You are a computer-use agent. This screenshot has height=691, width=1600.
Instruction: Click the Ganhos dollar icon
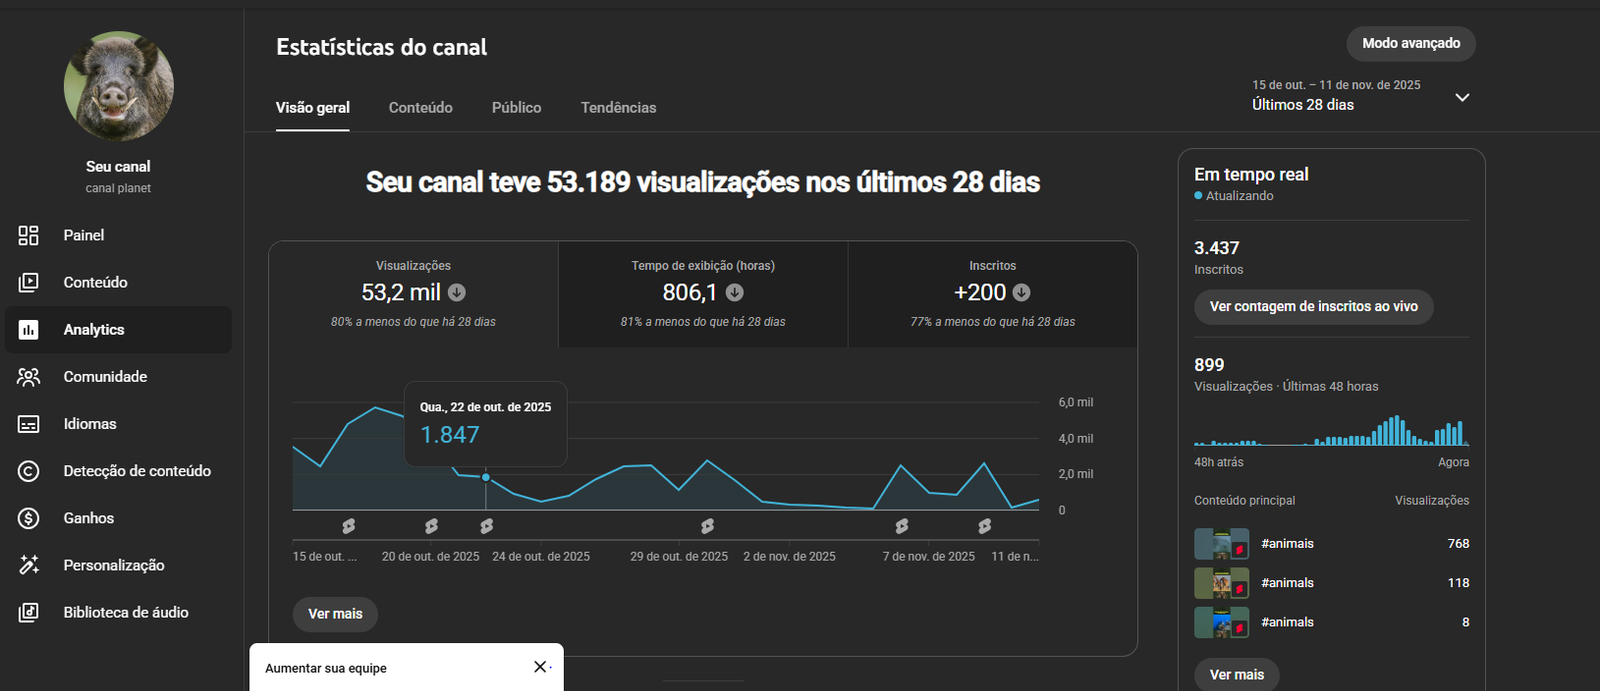28,518
